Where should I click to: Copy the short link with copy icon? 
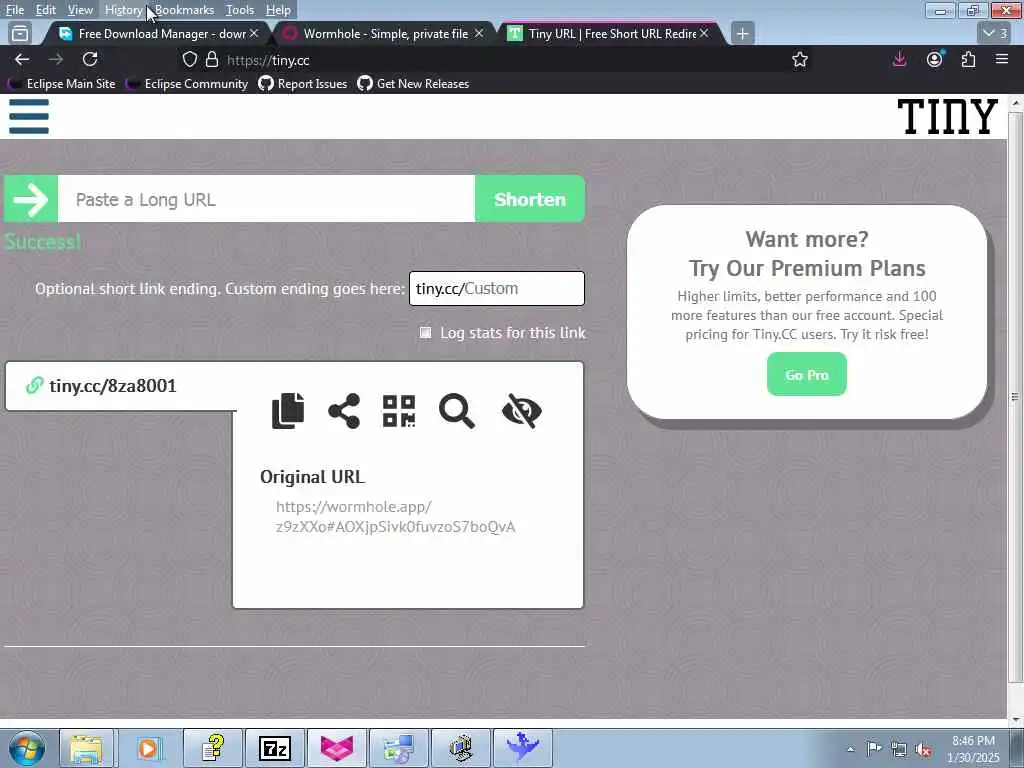[288, 411]
